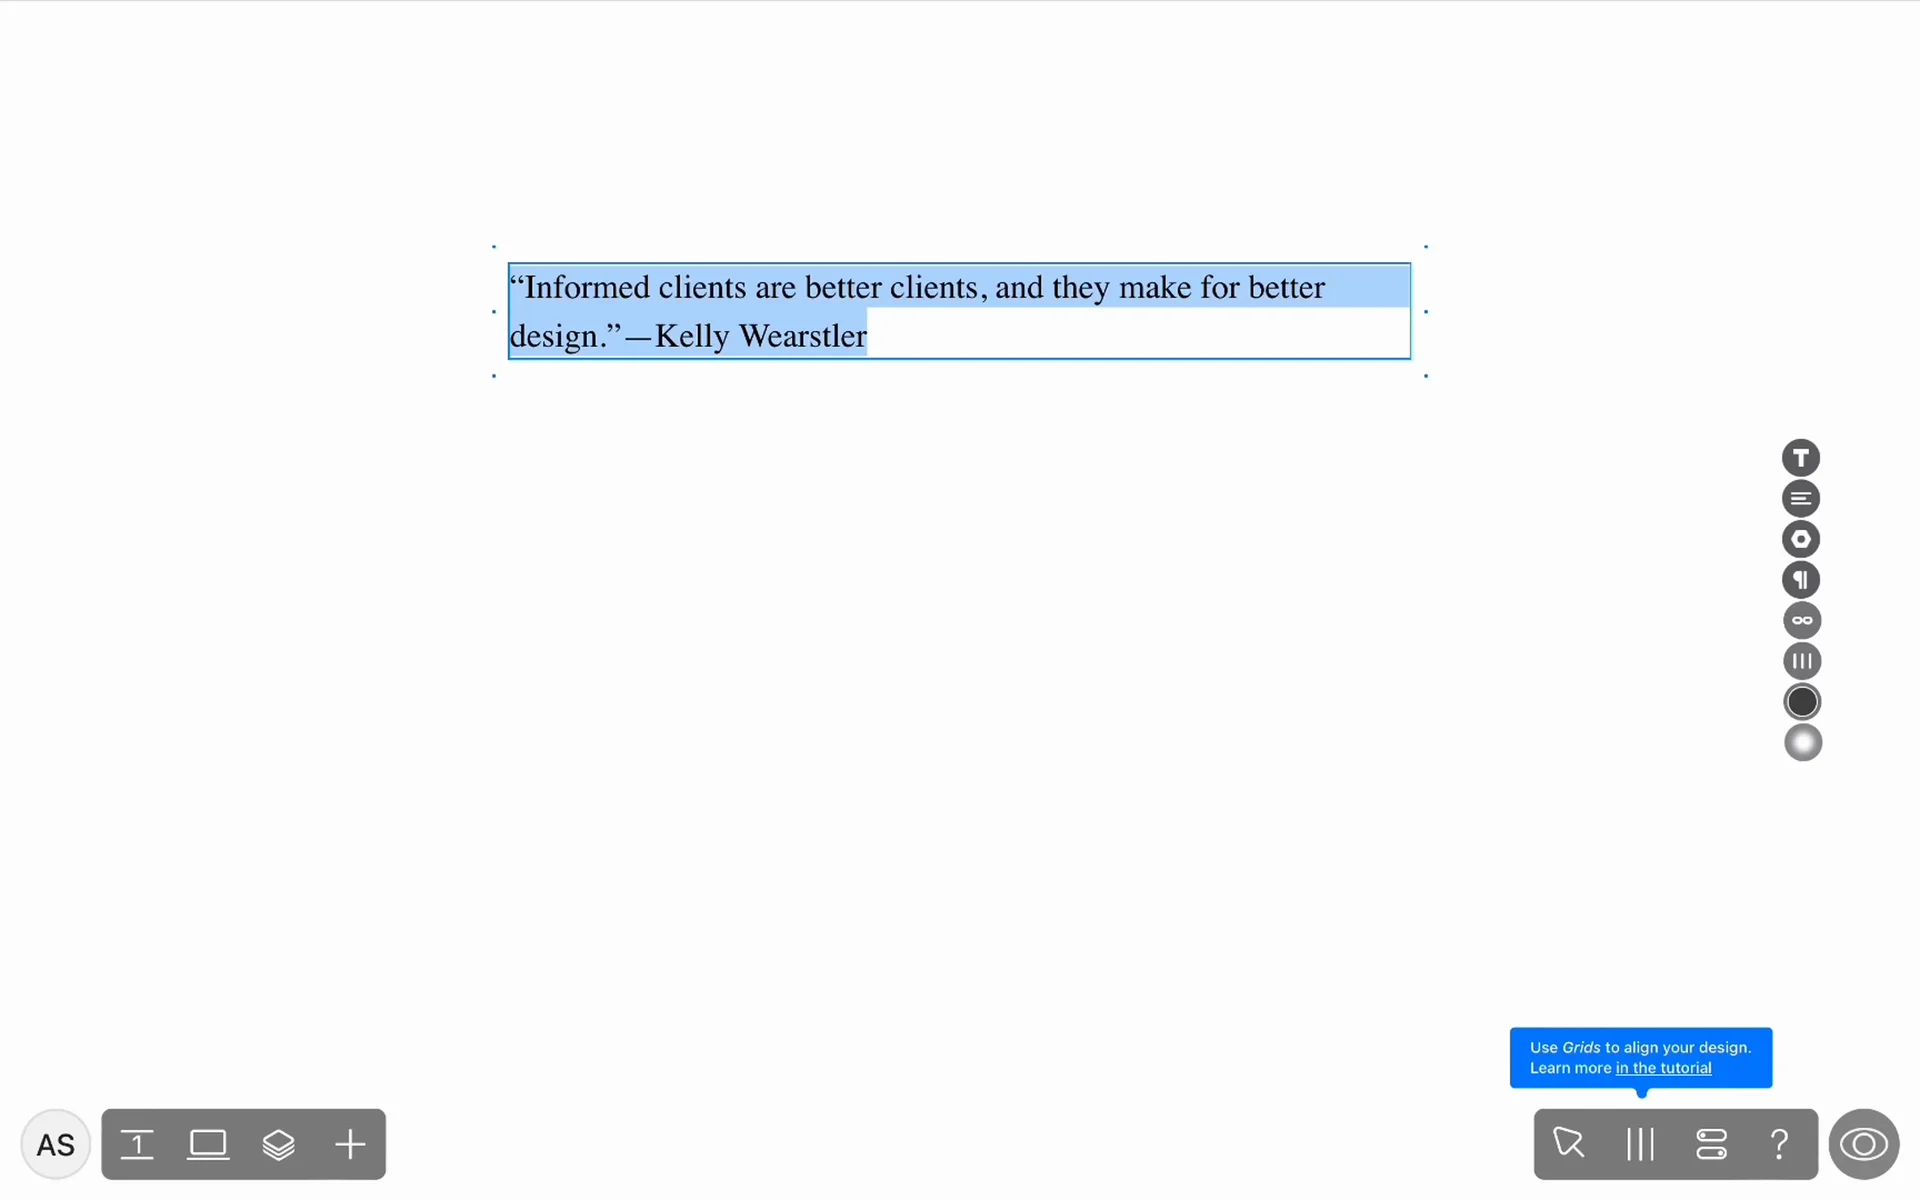Open the text alignment icon
1920x1200 pixels.
(x=1801, y=498)
